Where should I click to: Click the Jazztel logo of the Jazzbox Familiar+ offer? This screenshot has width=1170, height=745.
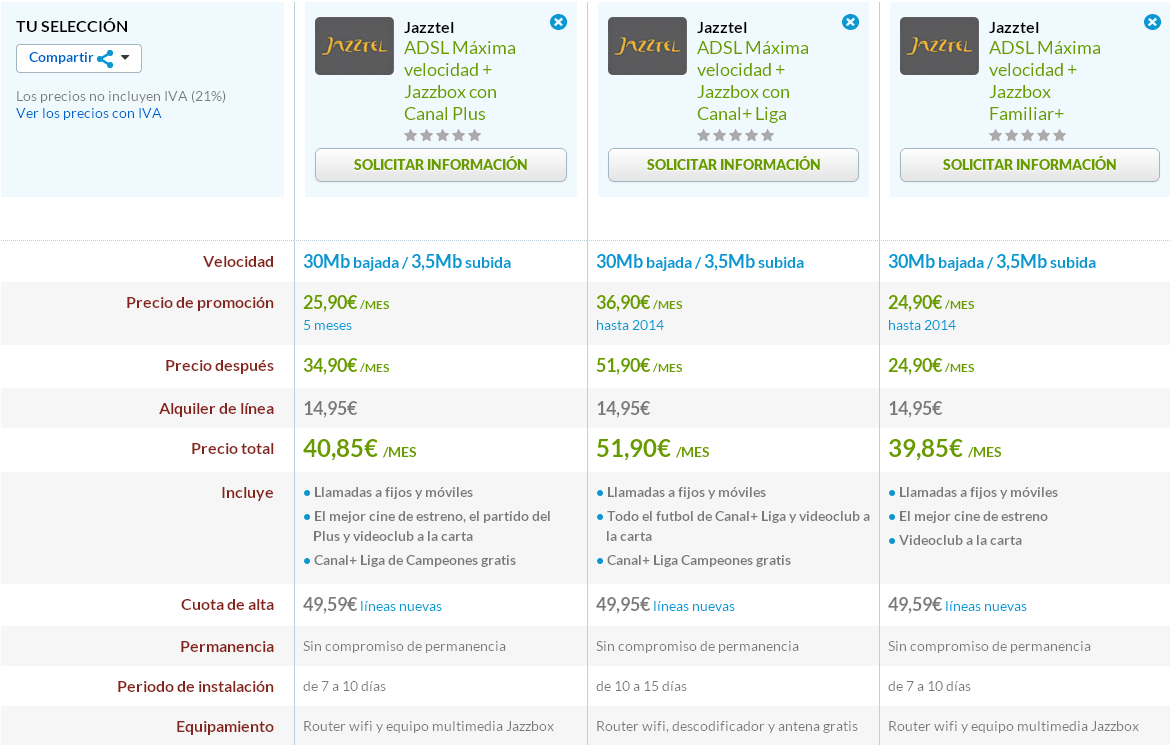pyautogui.click(x=939, y=46)
